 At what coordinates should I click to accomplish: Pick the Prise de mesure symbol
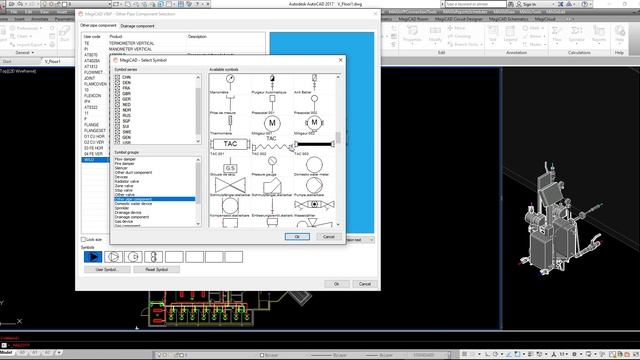230,104
